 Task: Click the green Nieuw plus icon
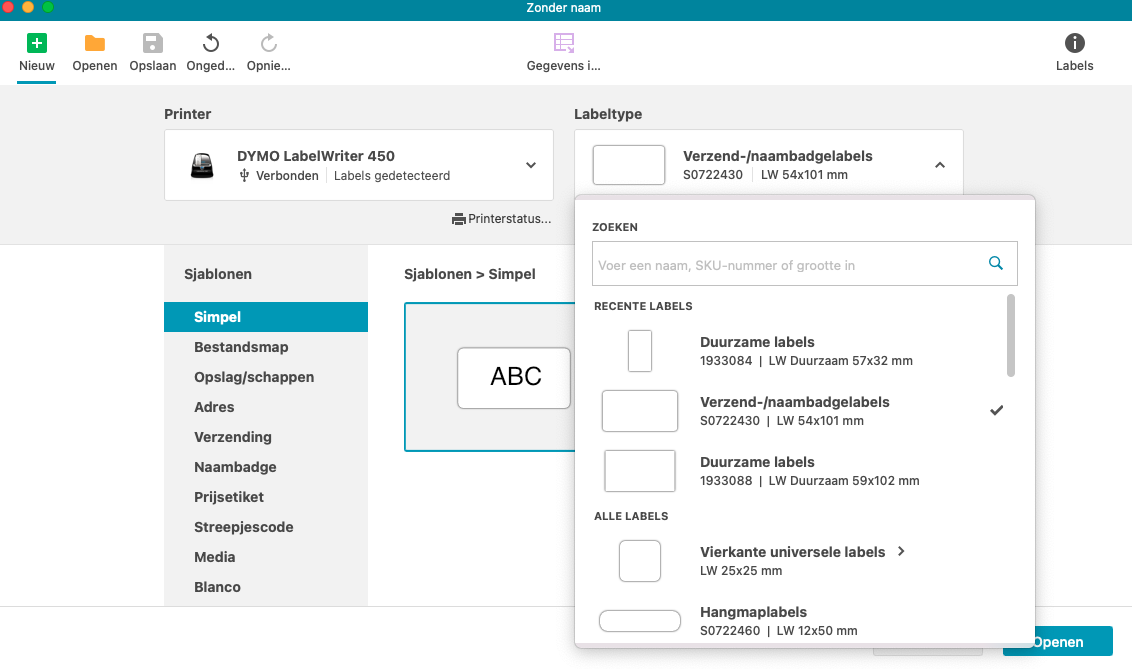click(37, 43)
